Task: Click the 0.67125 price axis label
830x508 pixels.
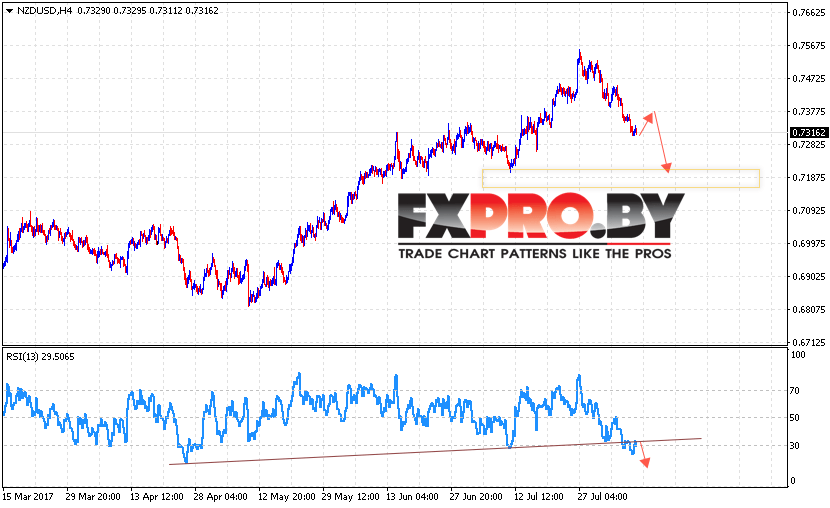Action: coord(808,342)
